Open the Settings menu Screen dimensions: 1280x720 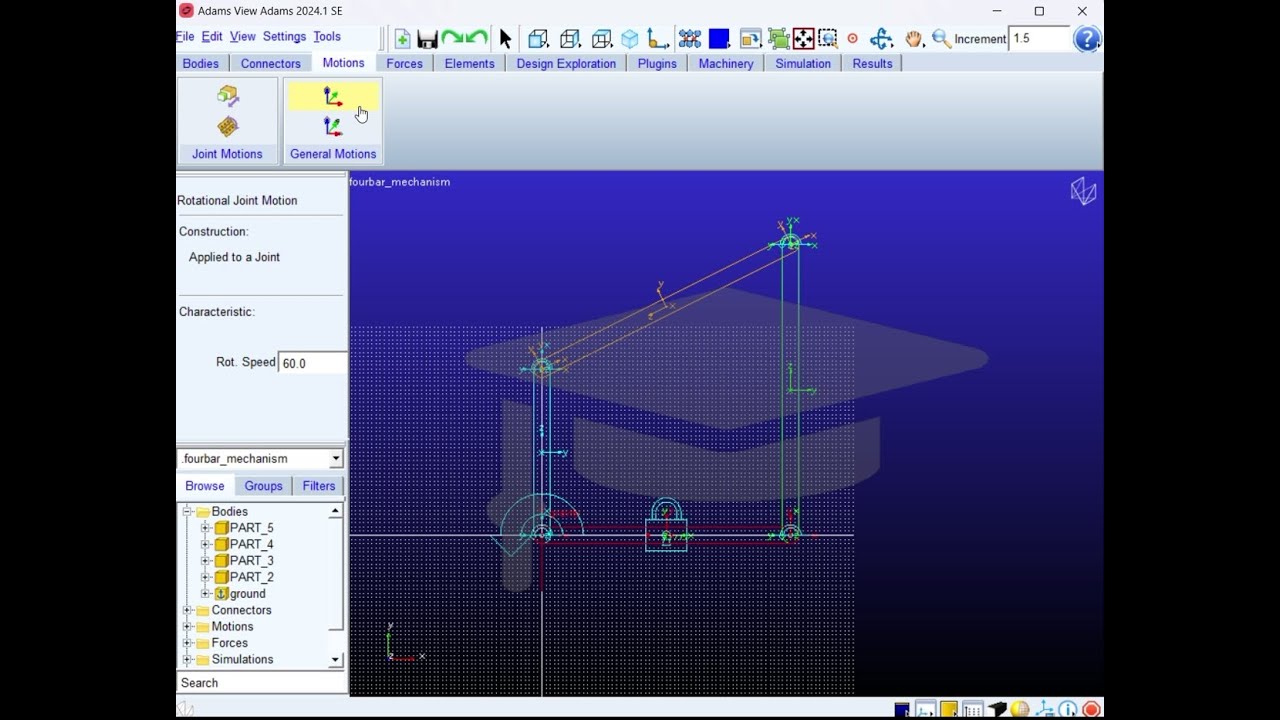click(x=284, y=36)
